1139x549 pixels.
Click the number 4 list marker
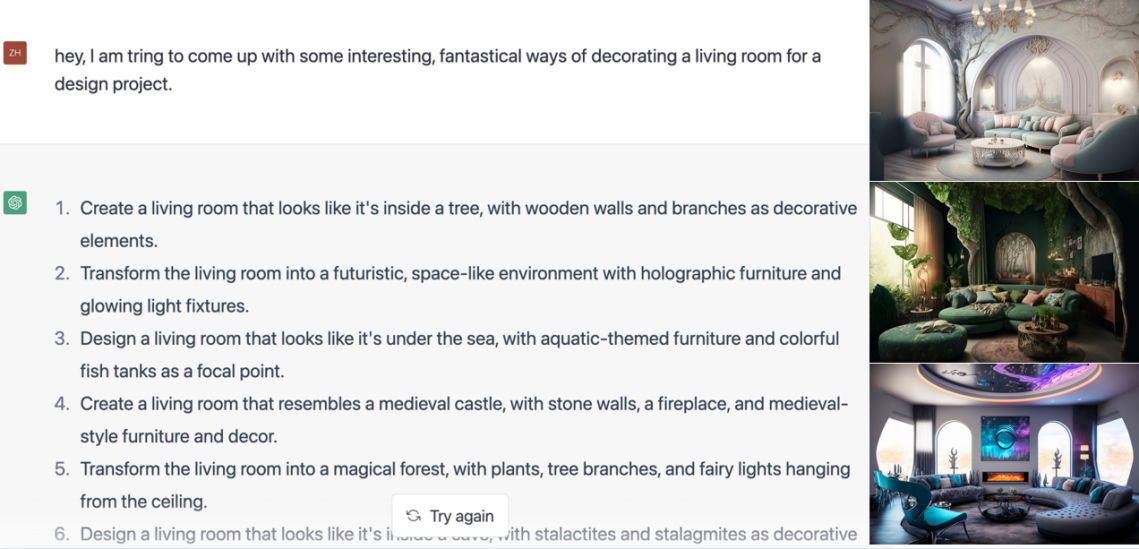(x=62, y=404)
